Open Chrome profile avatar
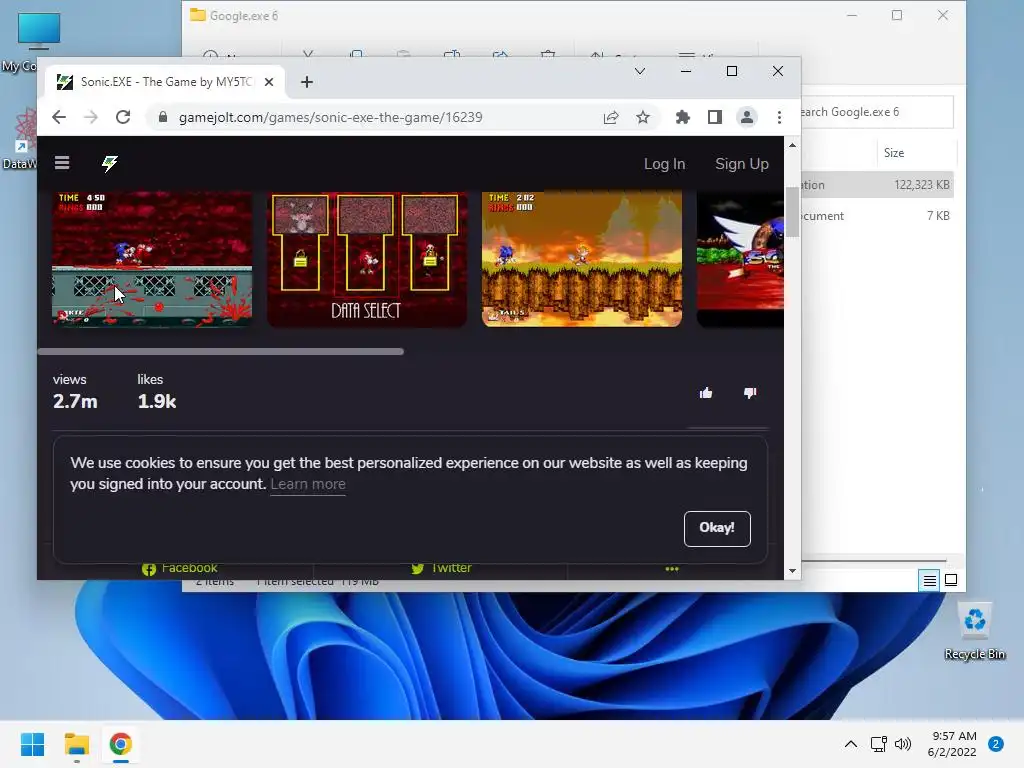This screenshot has width=1024, height=768. [x=746, y=117]
